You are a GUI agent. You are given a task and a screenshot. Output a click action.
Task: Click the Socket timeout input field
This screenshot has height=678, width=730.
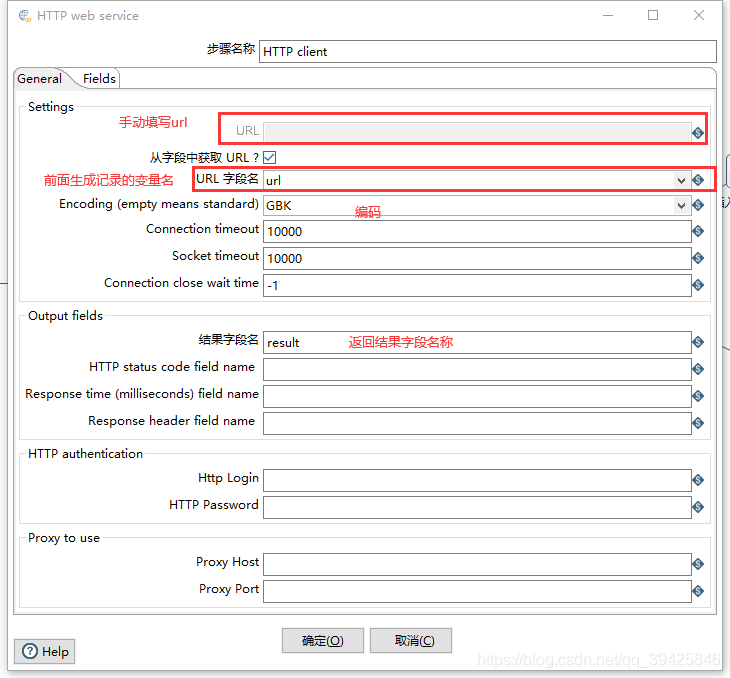coord(477,258)
